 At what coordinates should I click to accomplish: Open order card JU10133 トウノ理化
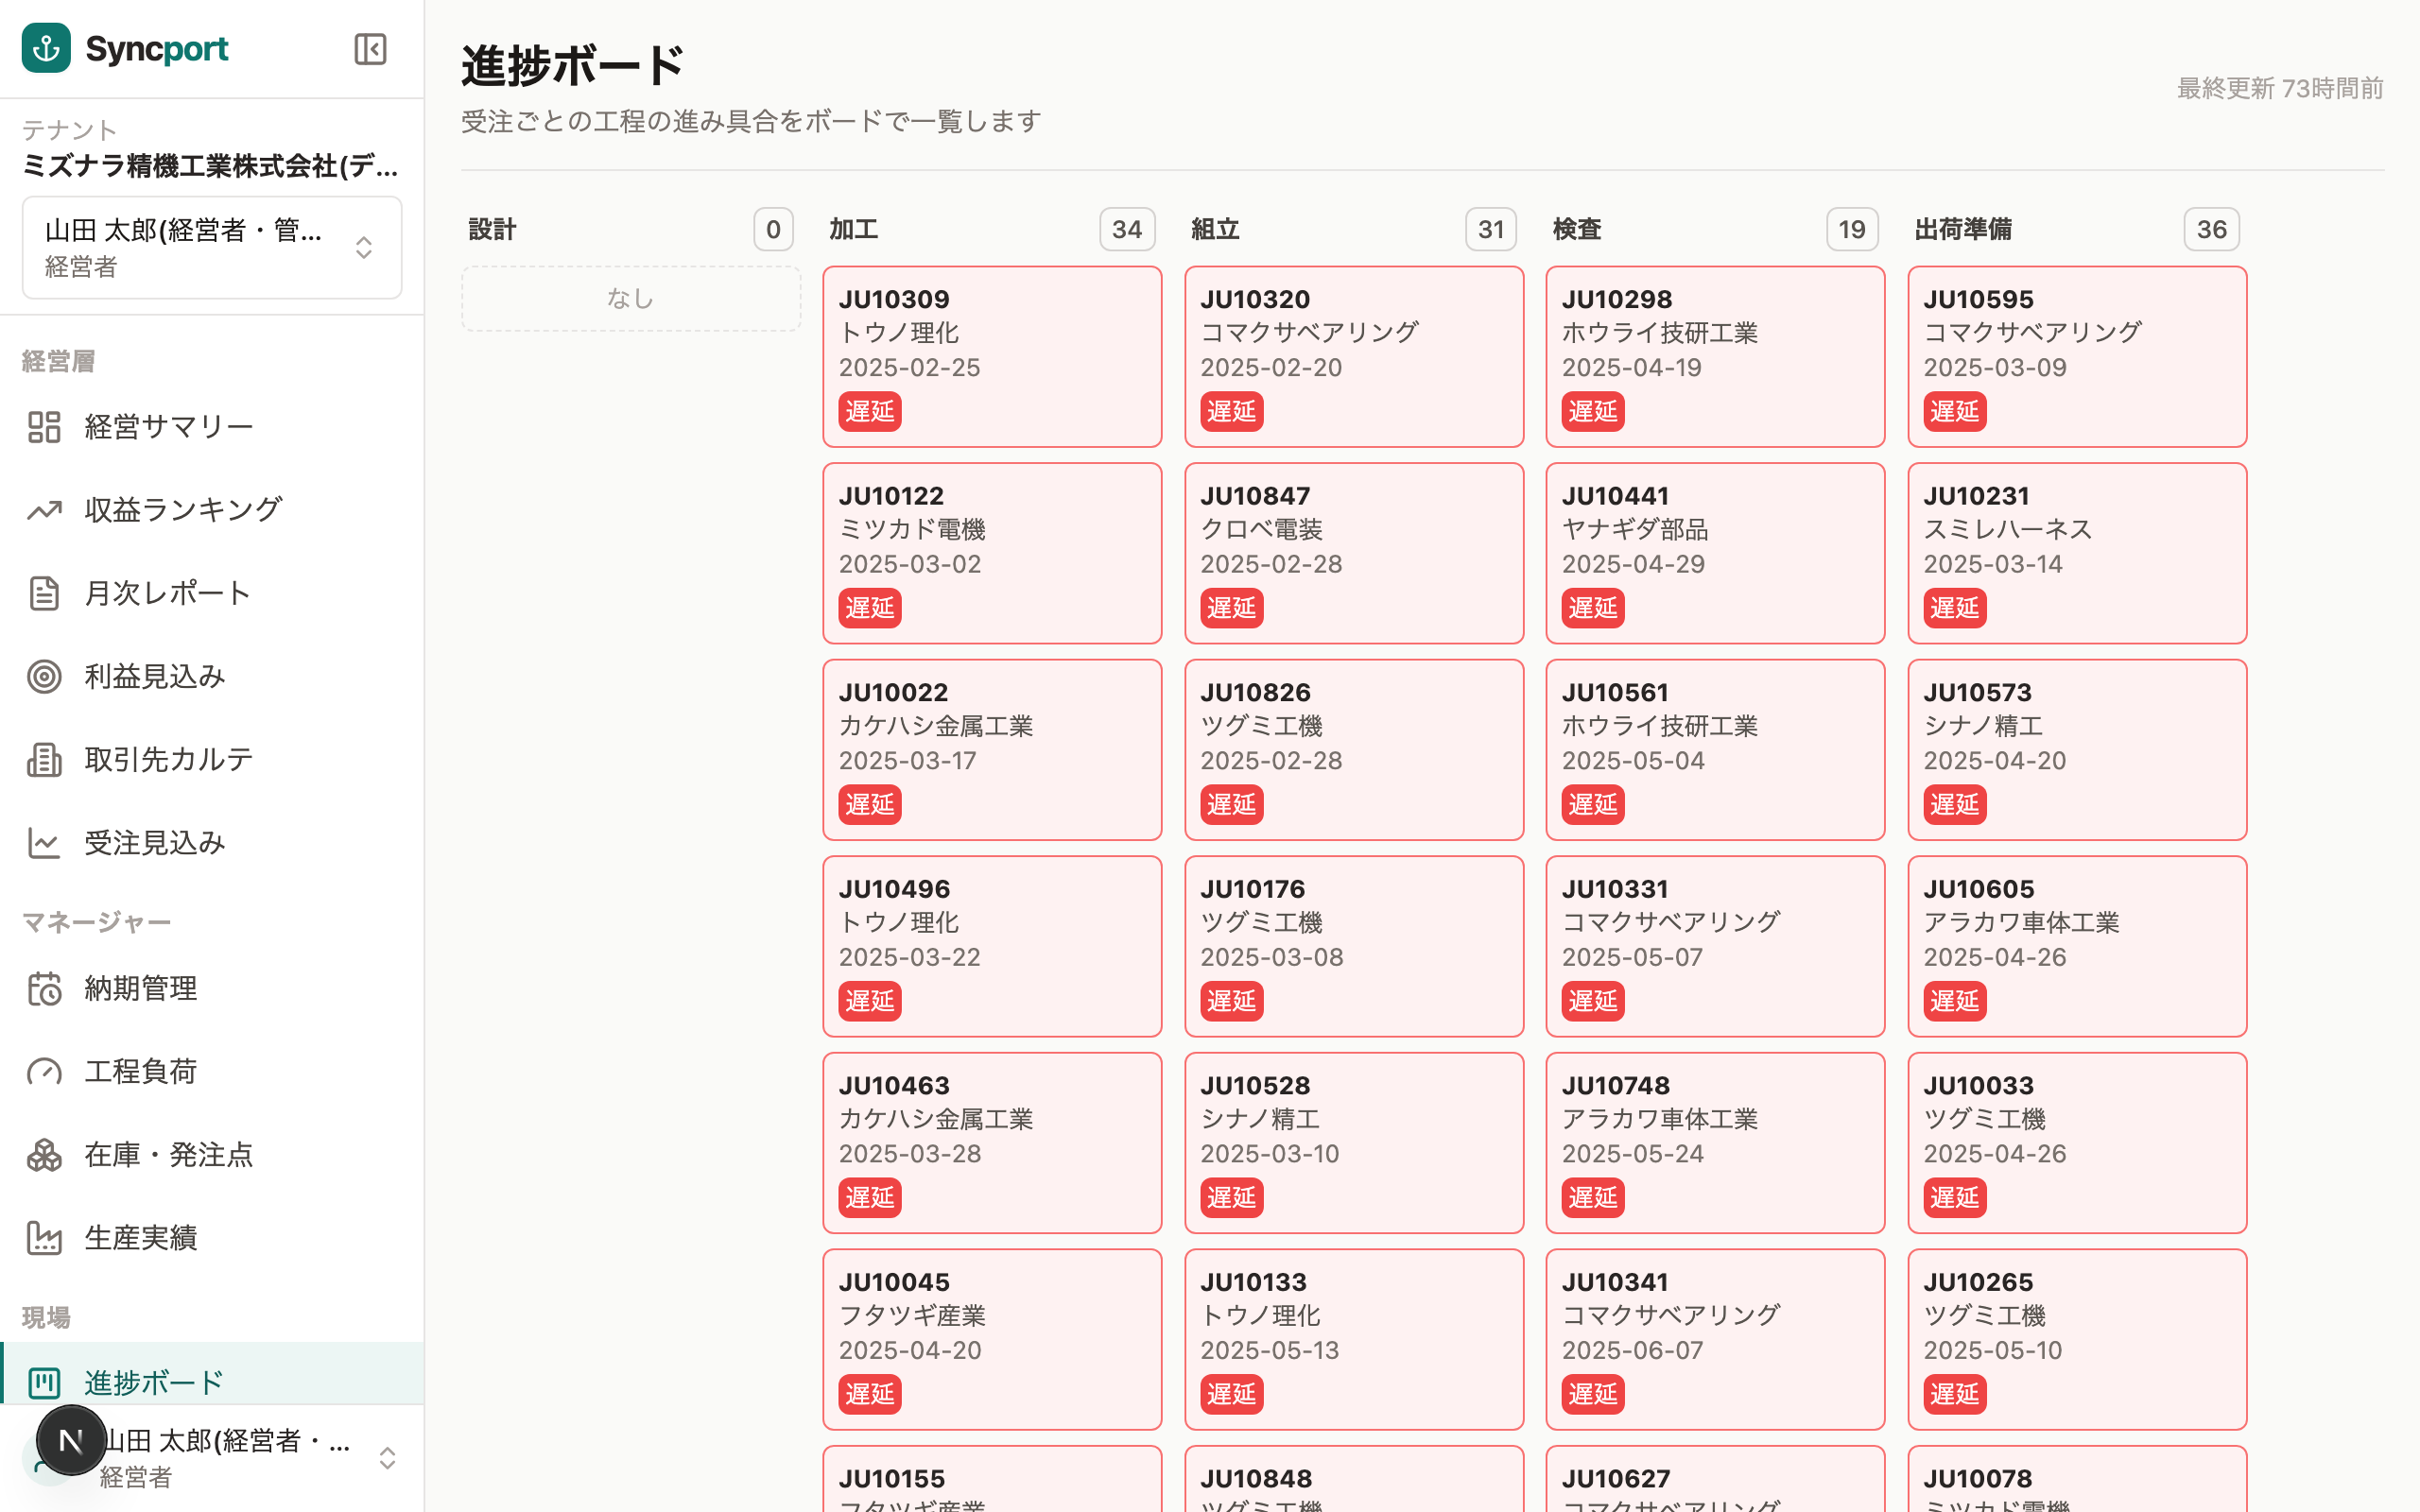1354,1339
